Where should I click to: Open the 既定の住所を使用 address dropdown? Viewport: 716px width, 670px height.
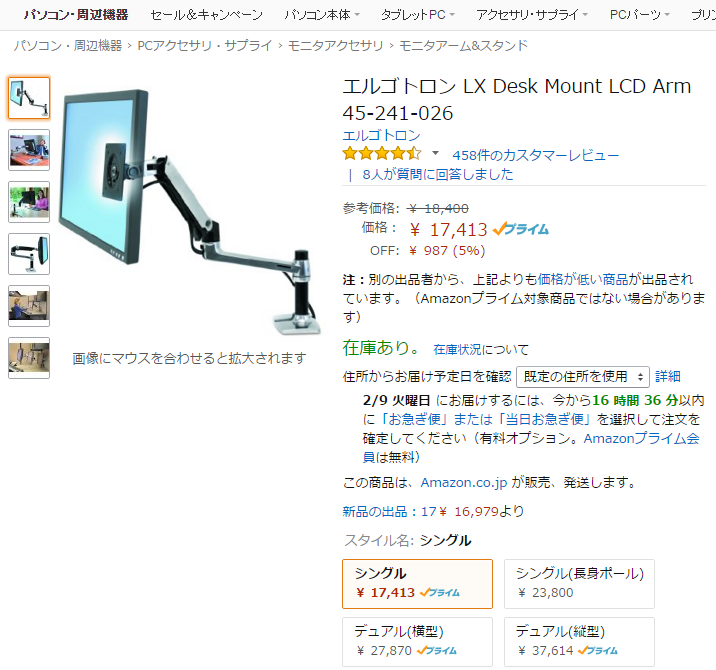click(x=583, y=377)
